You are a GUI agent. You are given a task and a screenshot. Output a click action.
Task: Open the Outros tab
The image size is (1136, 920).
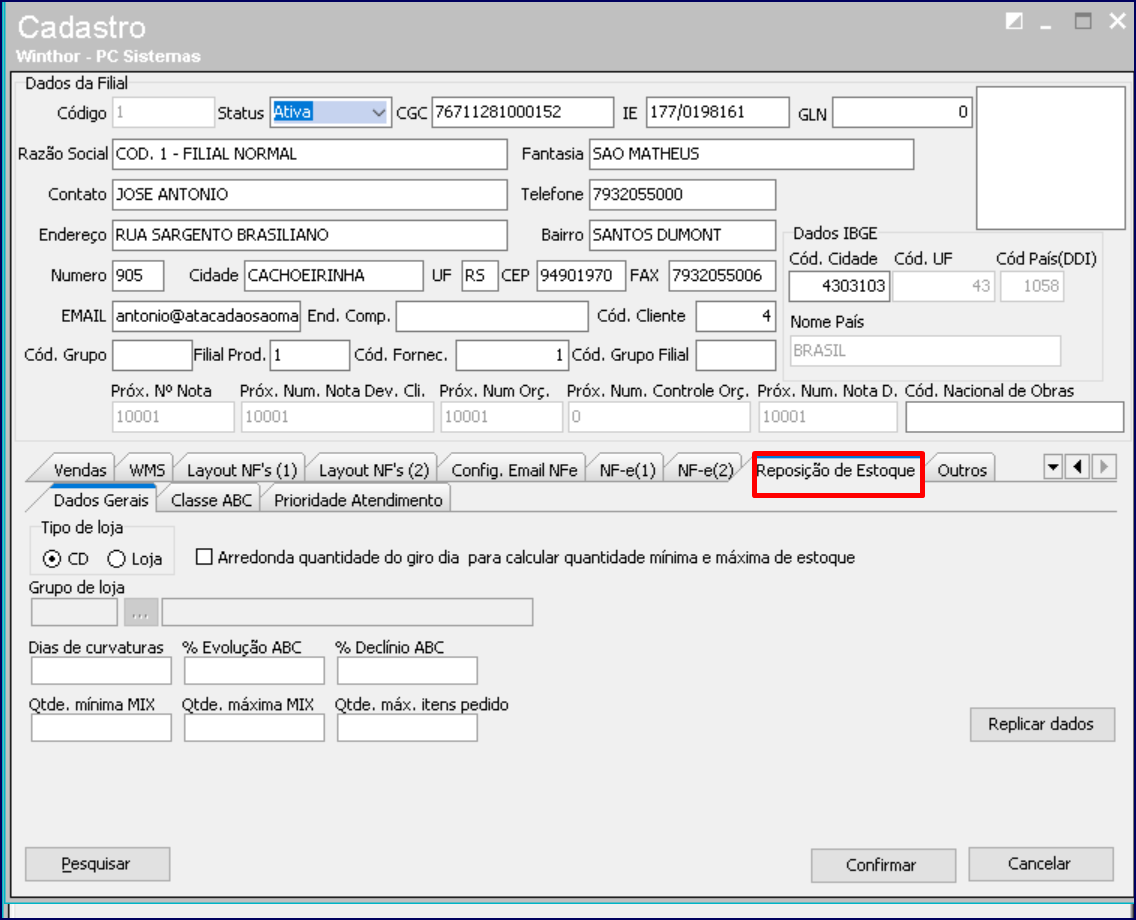pyautogui.click(x=962, y=470)
